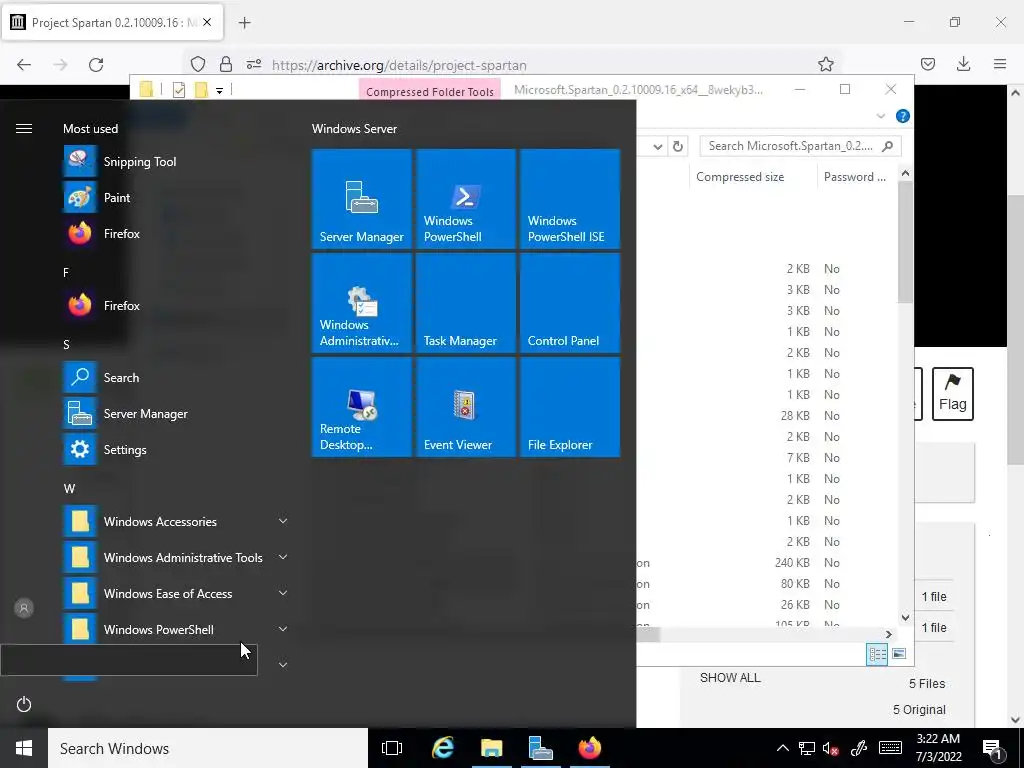The width and height of the screenshot is (1024, 768).
Task: Click the Flag button on archive.org
Action: (953, 394)
